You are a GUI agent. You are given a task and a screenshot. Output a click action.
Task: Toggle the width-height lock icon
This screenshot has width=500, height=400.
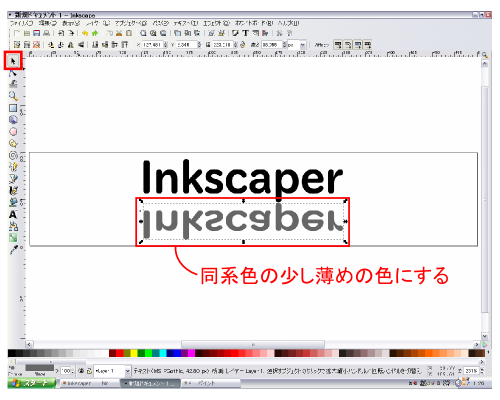click(x=243, y=45)
